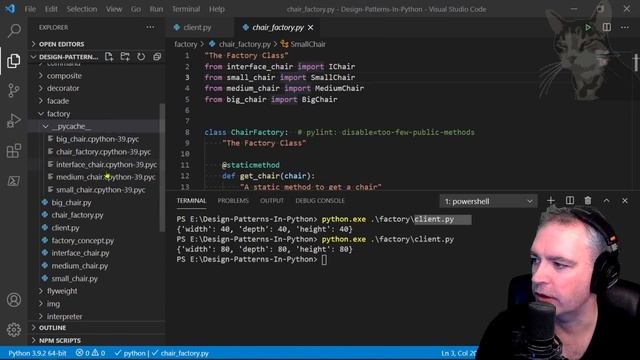The image size is (640, 360).
Task: Expand the flyweight folder
Action: [62, 291]
